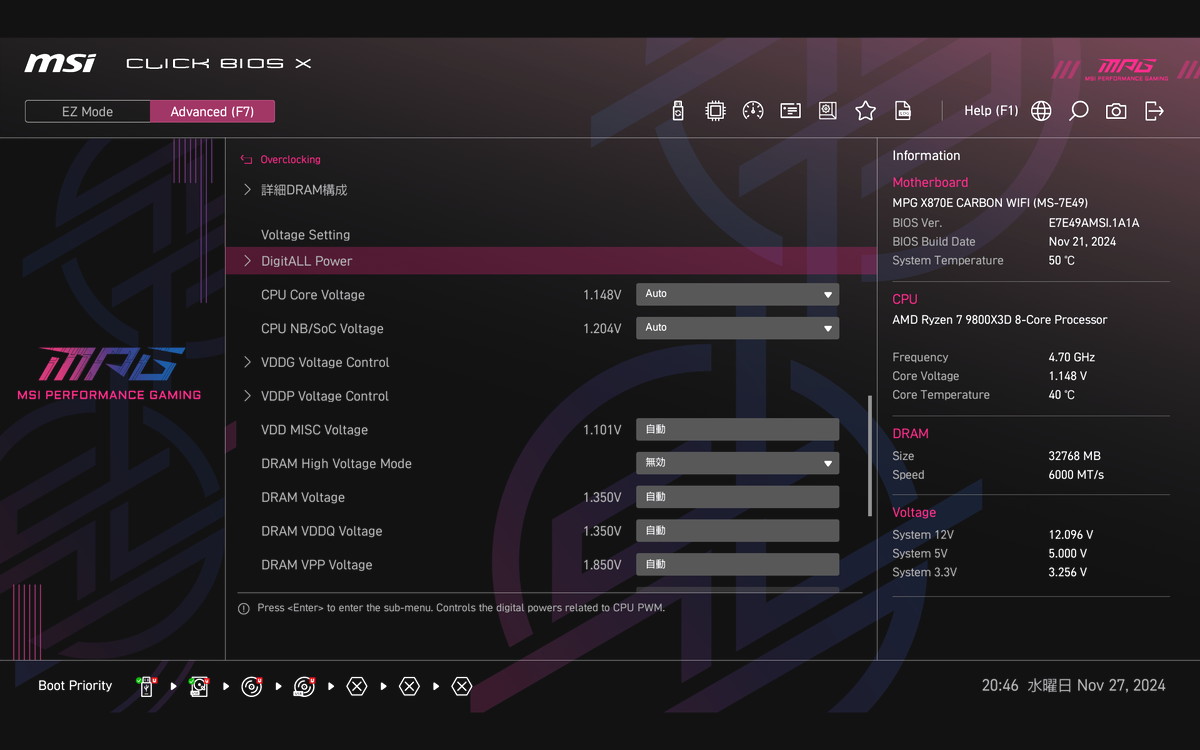Select VDD MISC Voltage label
1200x750 pixels.
314,430
